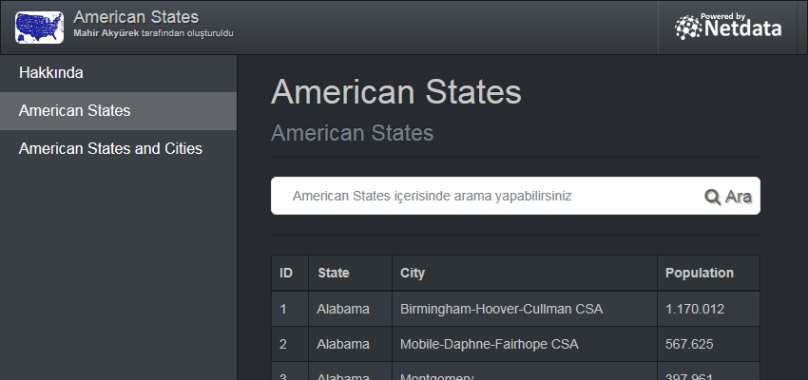Click the ID column header
This screenshot has height=380, width=808.
pos(290,273)
